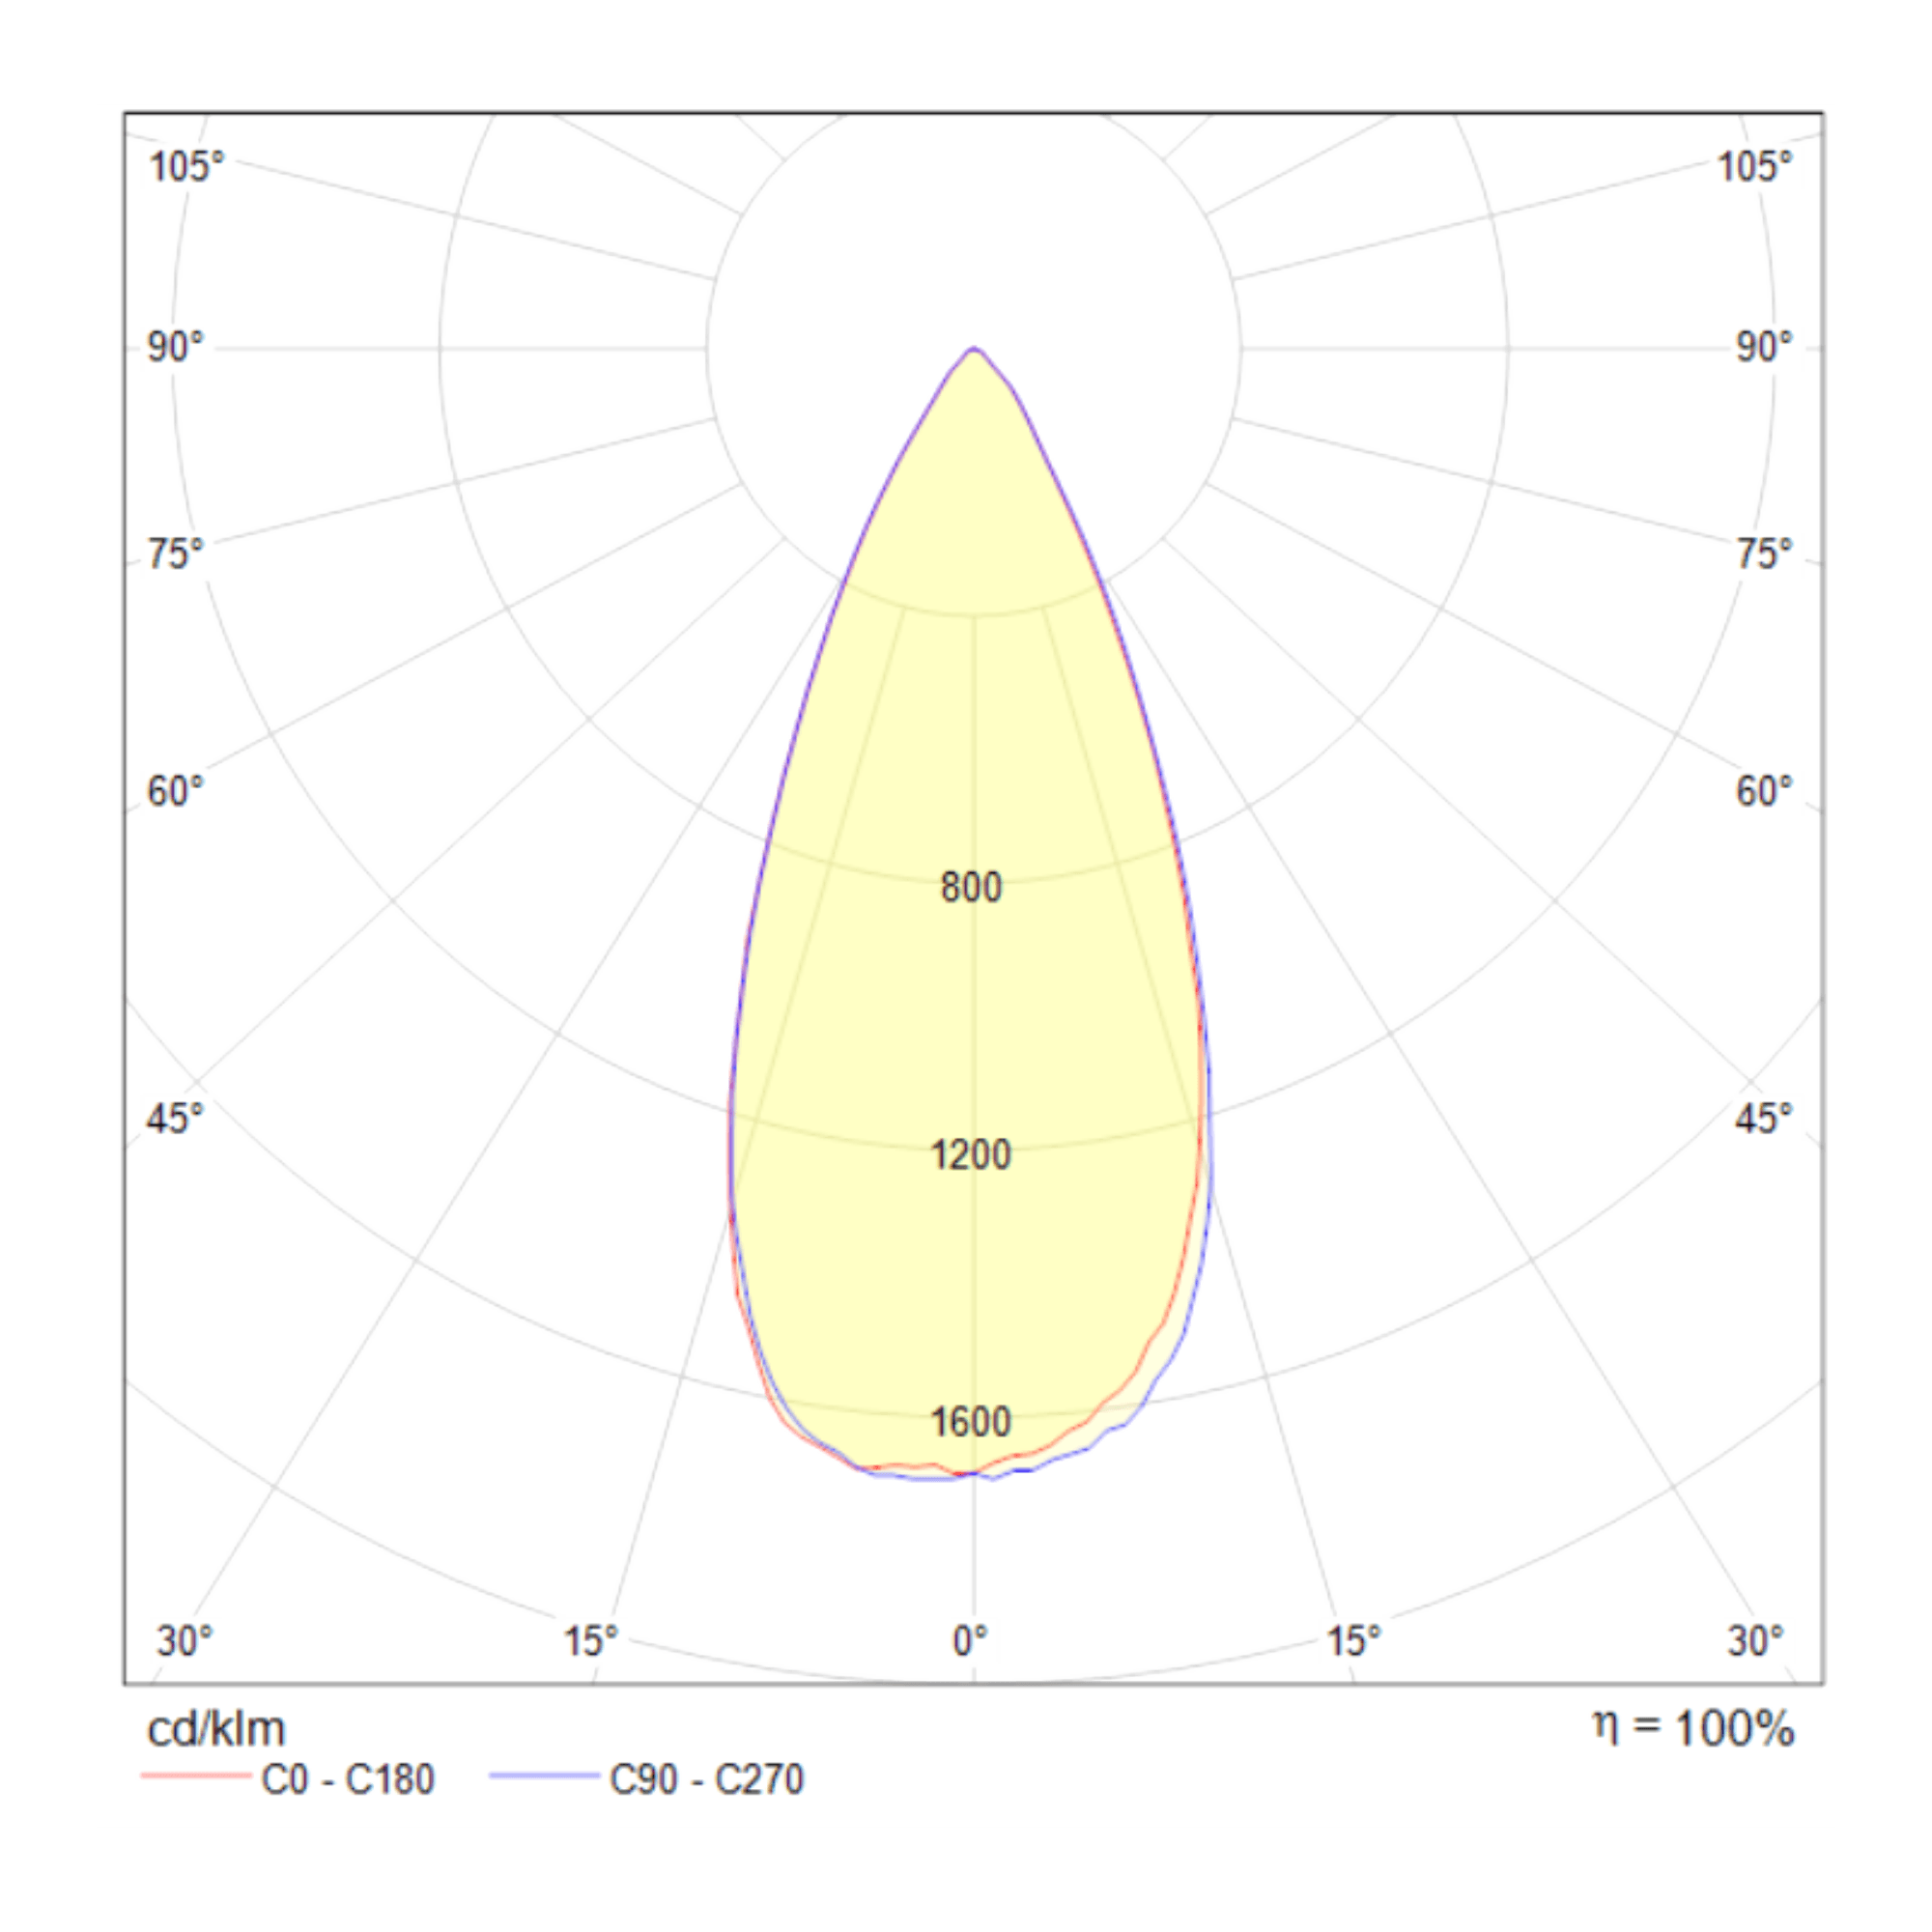1932x1932 pixels.
Task: Click the right 105° angle label
Action: (x=1754, y=166)
